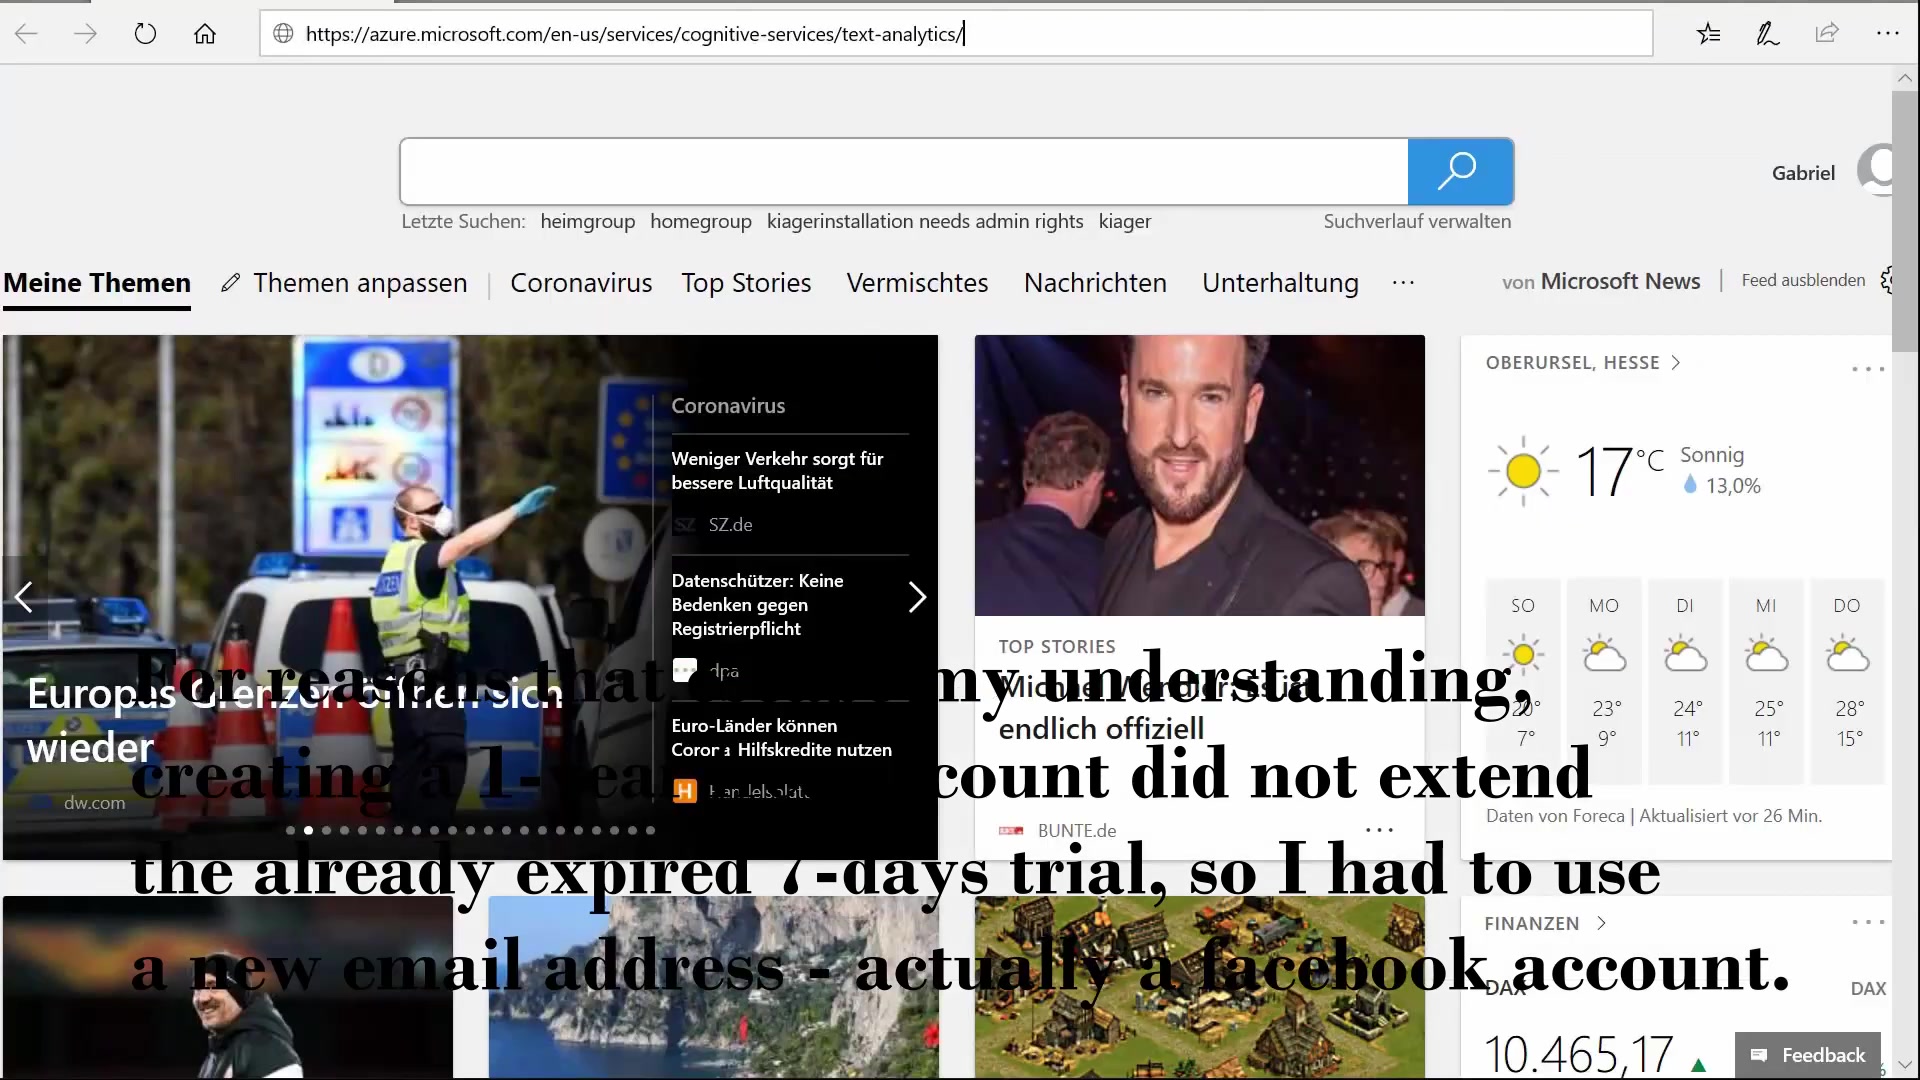This screenshot has width=1920, height=1080.
Task: Click the page scrollbar up arrow
Action: 1905,78
